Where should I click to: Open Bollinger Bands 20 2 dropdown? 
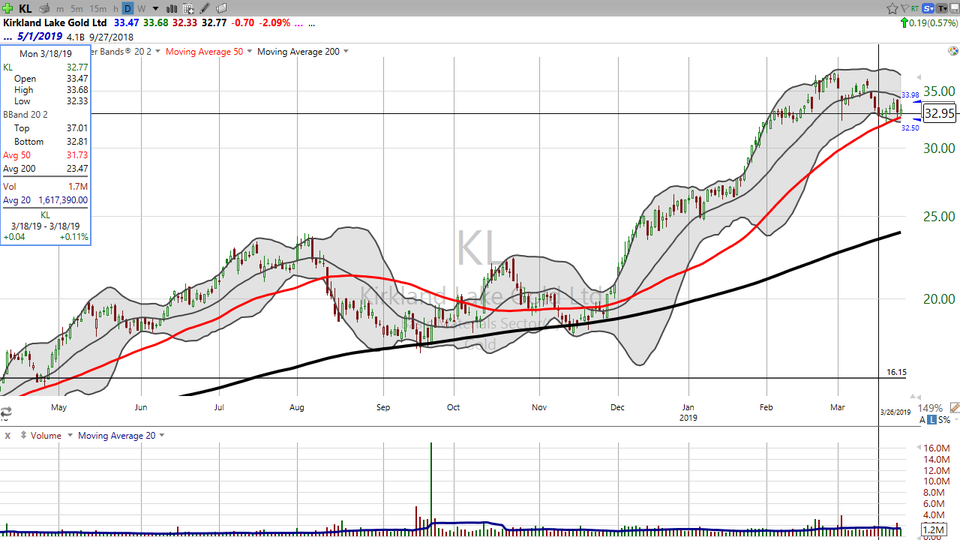click(x=157, y=51)
